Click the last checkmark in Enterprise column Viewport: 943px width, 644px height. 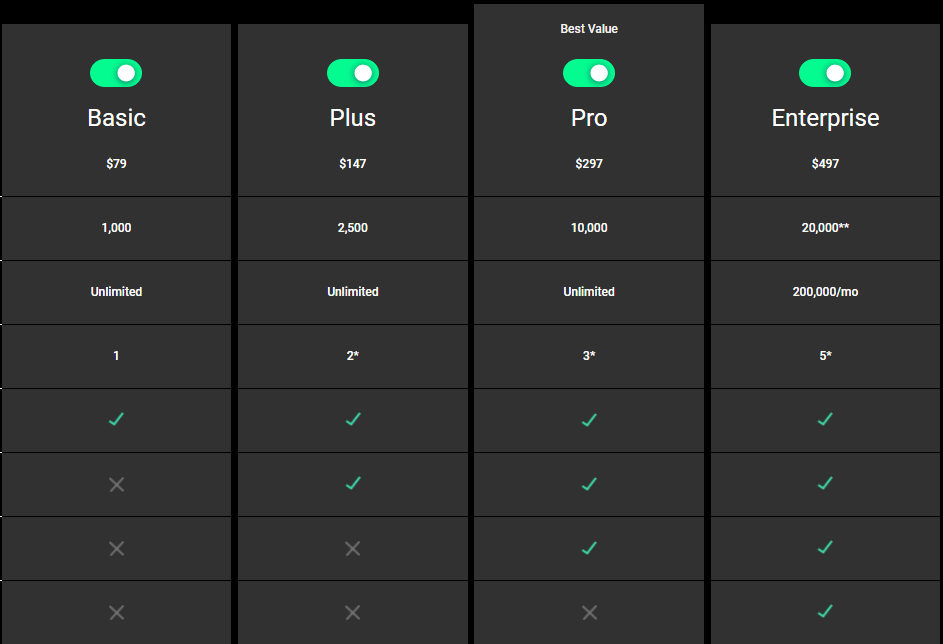(x=825, y=612)
